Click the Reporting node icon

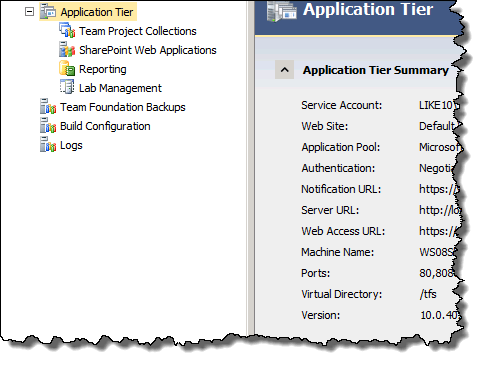pos(67,69)
